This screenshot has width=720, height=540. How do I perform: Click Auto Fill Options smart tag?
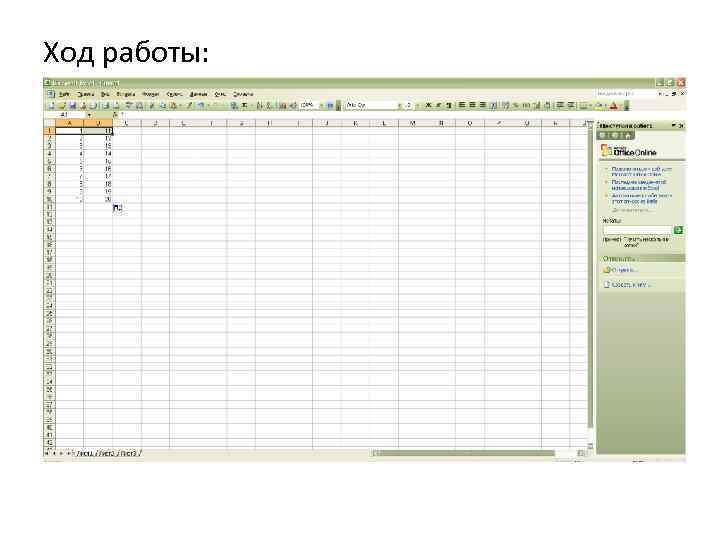click(118, 208)
